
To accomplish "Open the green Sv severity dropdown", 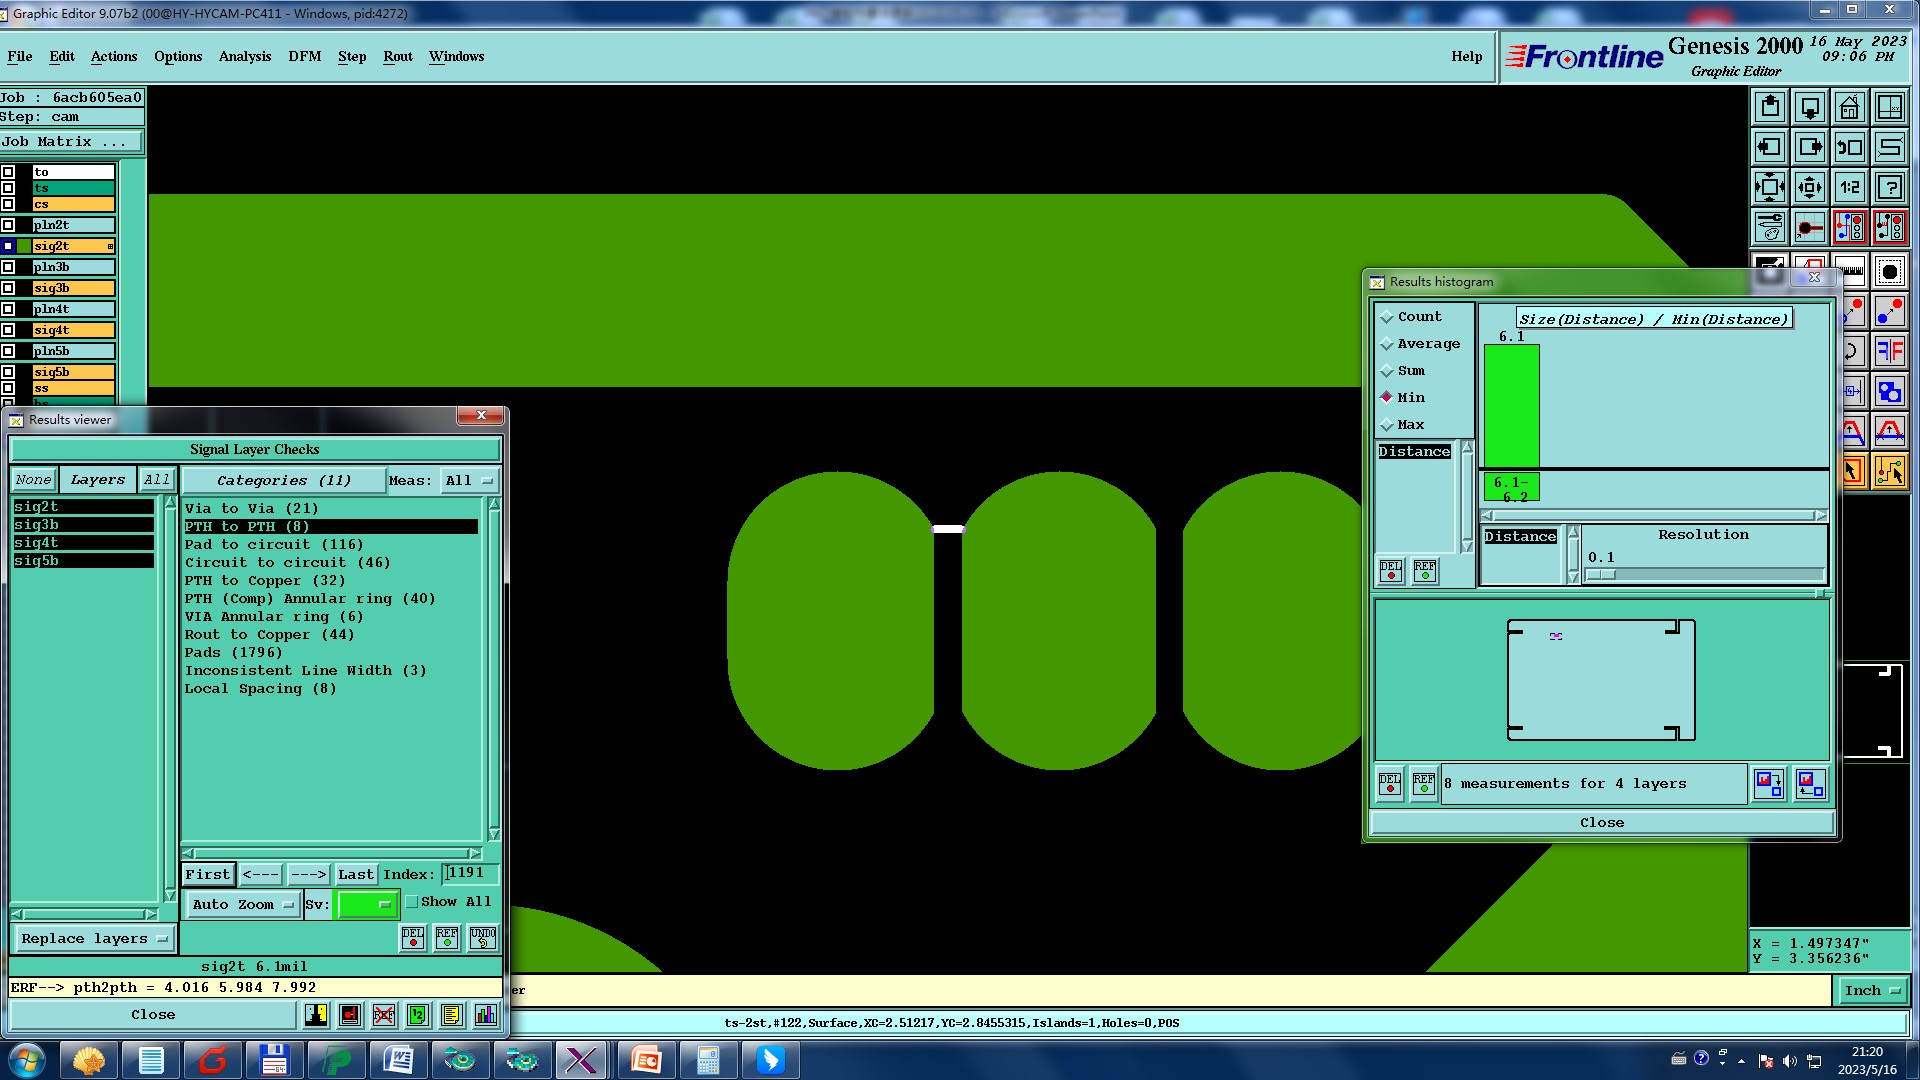I will click(368, 904).
